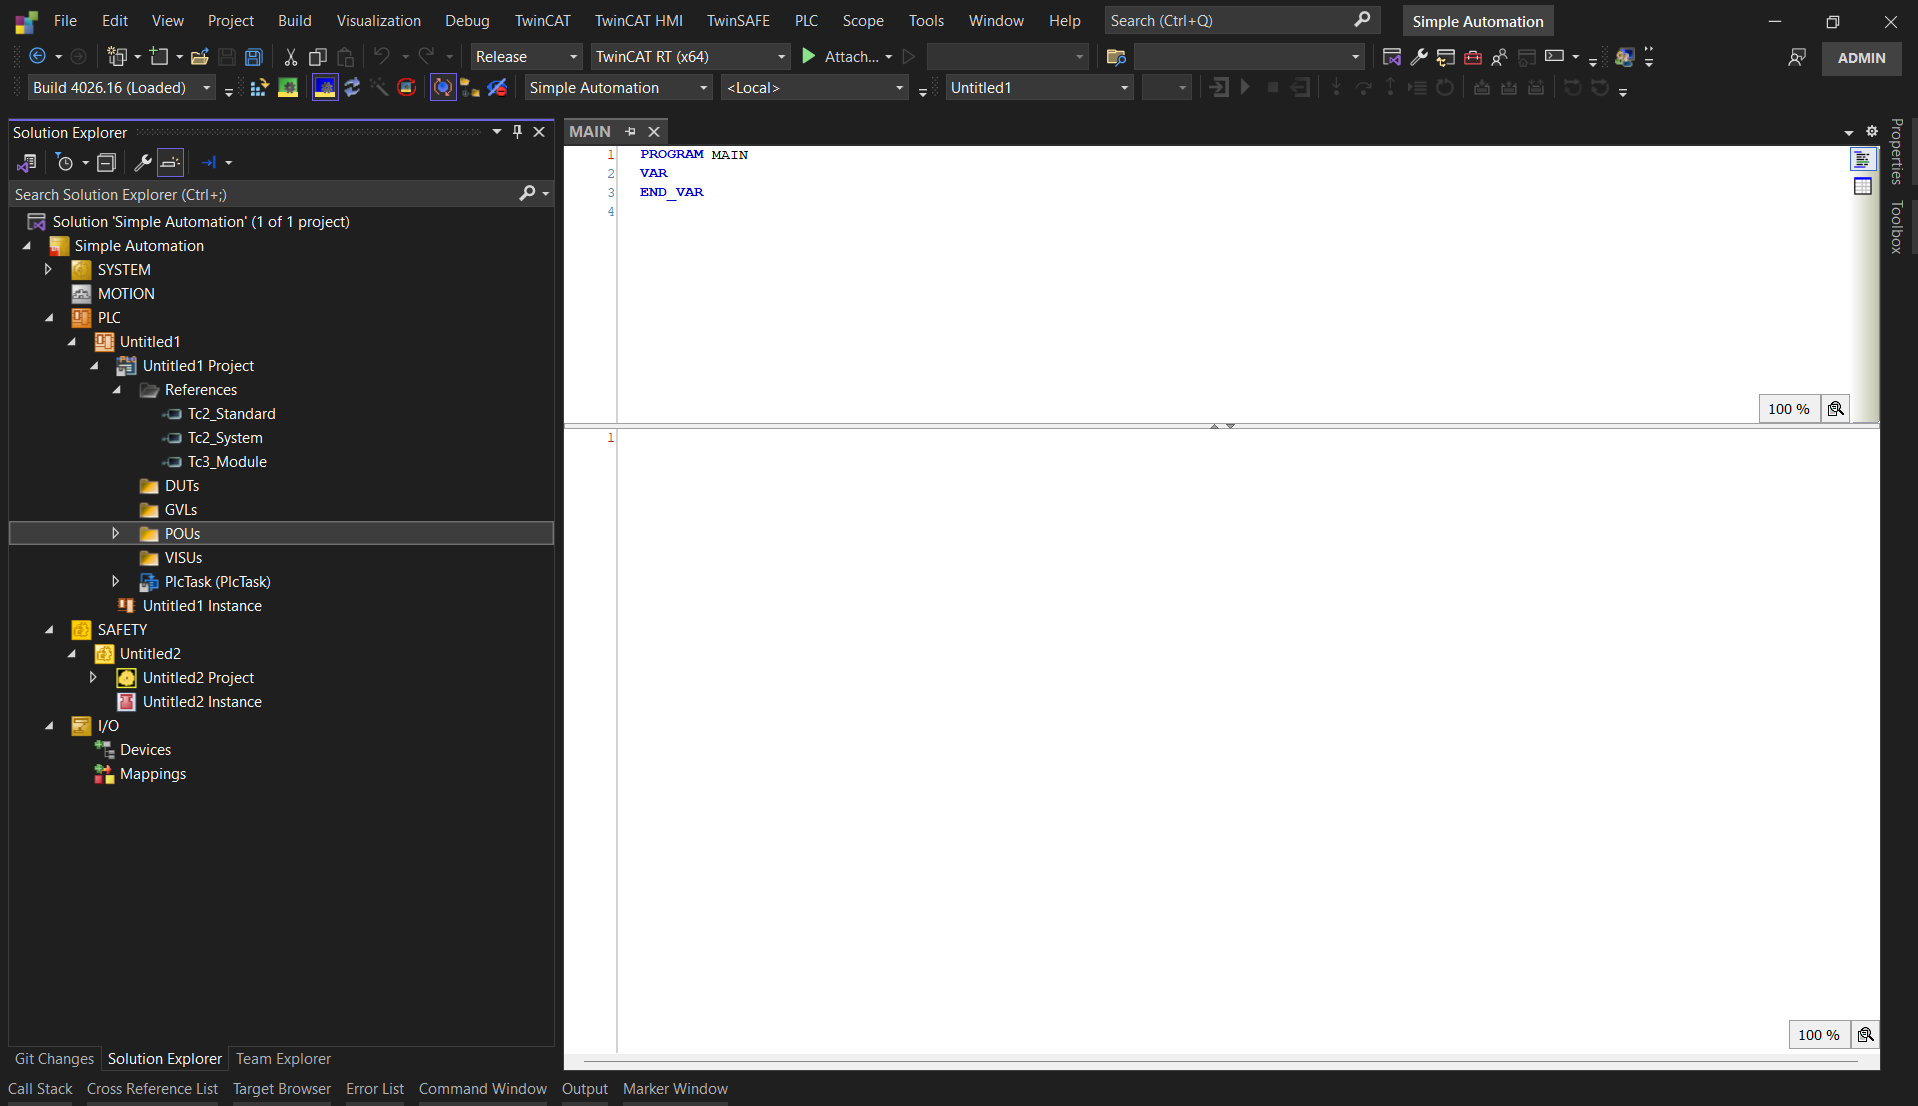Click Sync with Active Document arrow icon
This screenshot has width=1918, height=1106.
(x=208, y=163)
